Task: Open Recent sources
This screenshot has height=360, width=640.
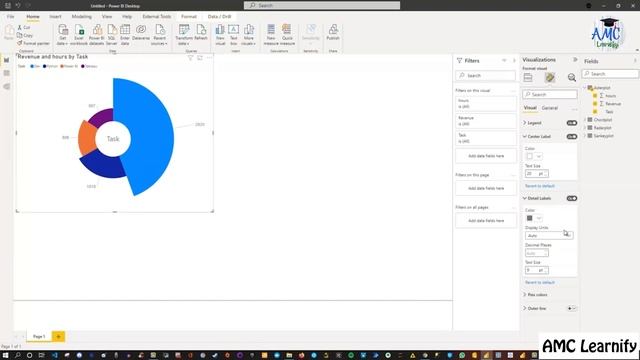Action: pyautogui.click(x=160, y=34)
